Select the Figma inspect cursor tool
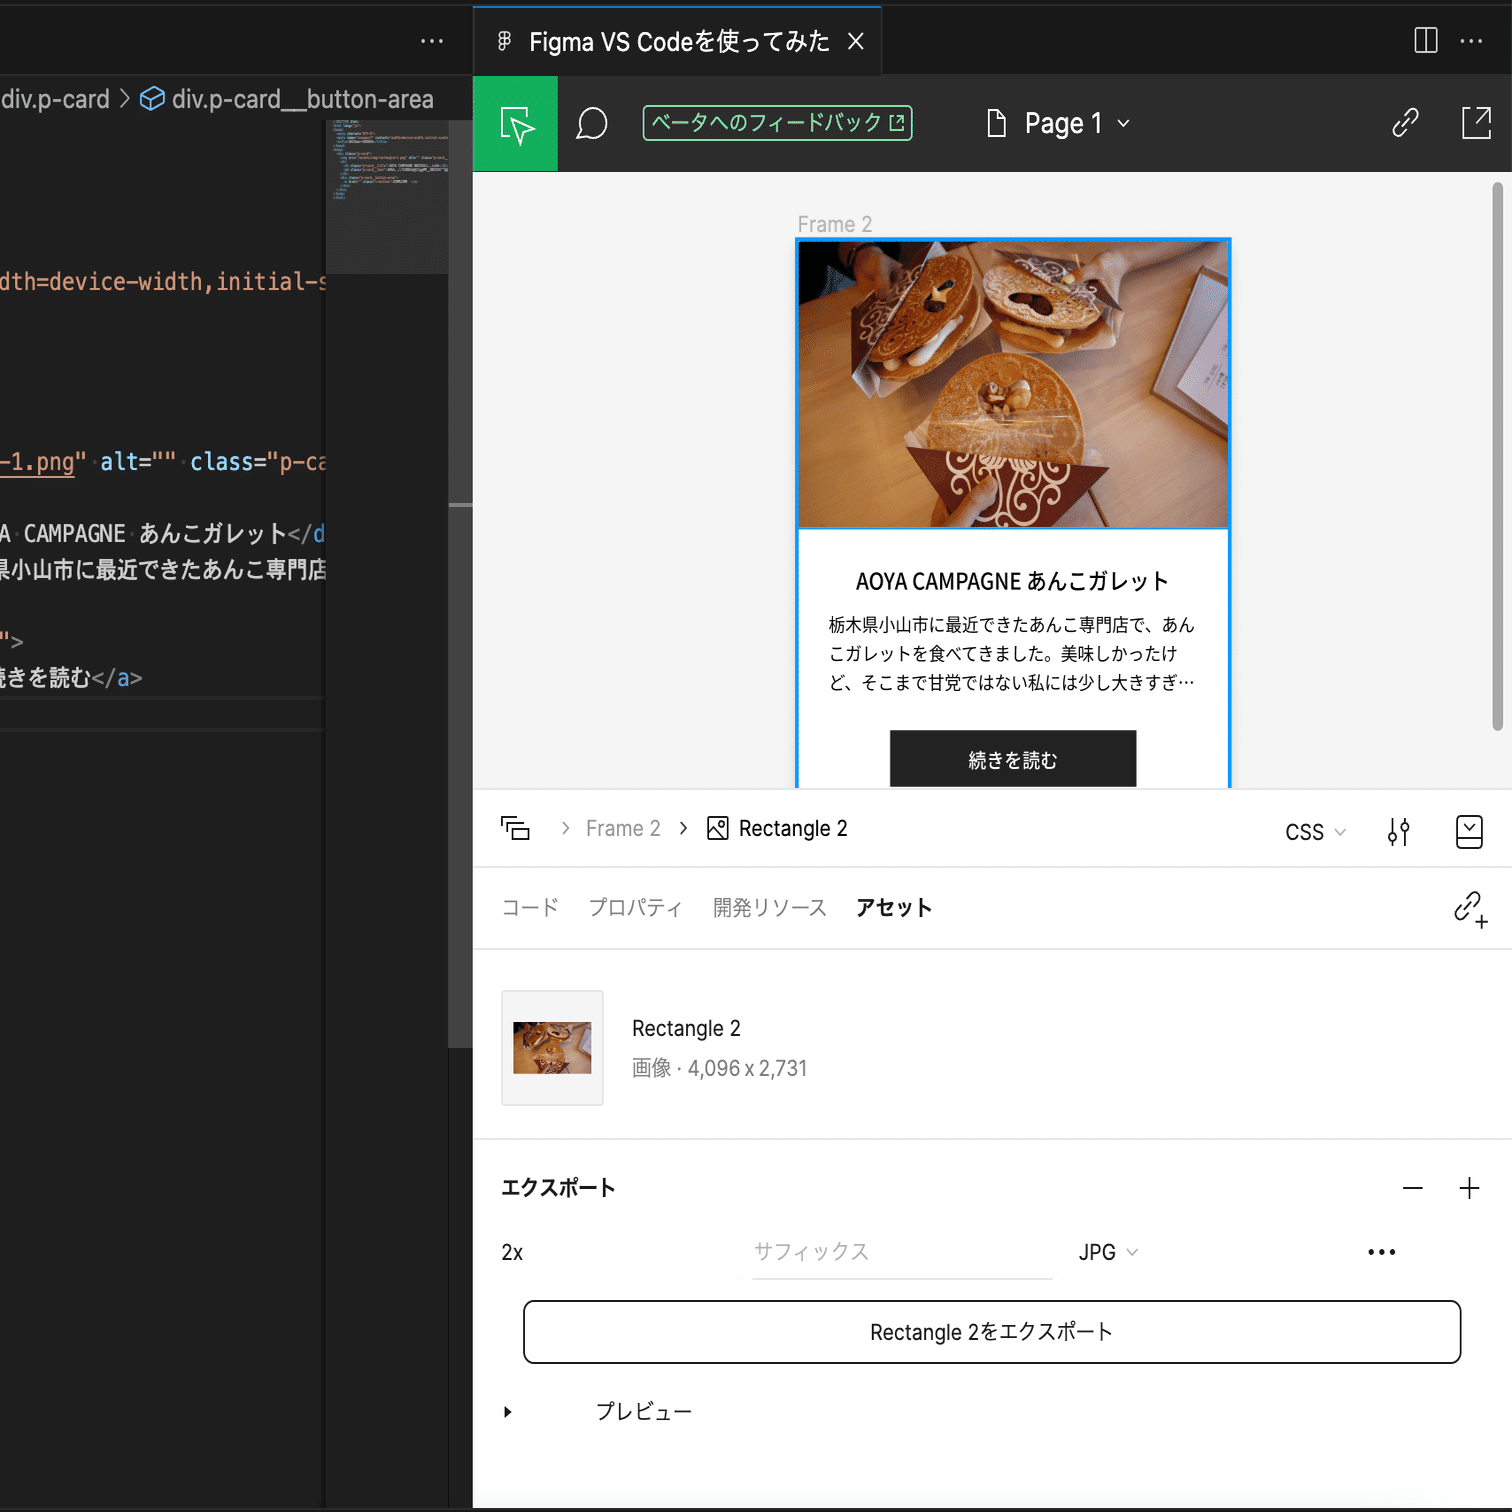The image size is (1512, 1512). point(515,124)
